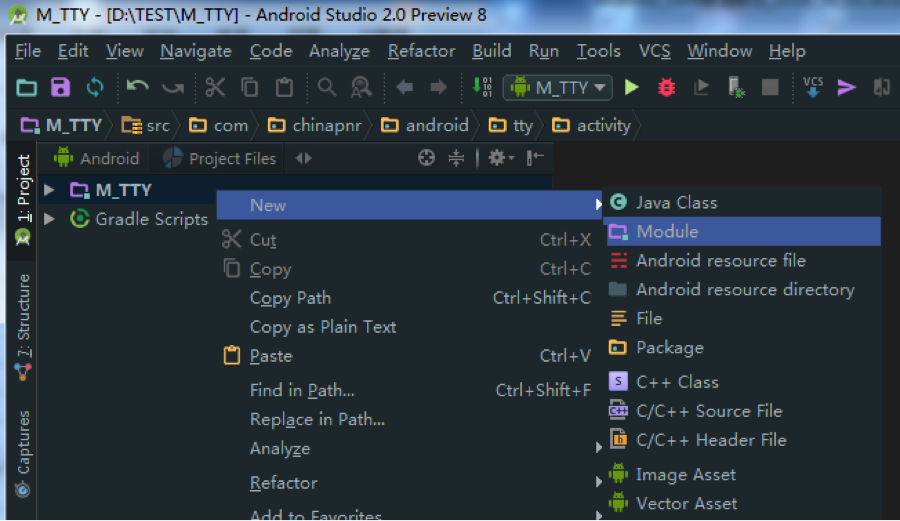Click the chinapnr breadcrumb in navigation bar
This screenshot has width=900, height=521.
pos(320,125)
